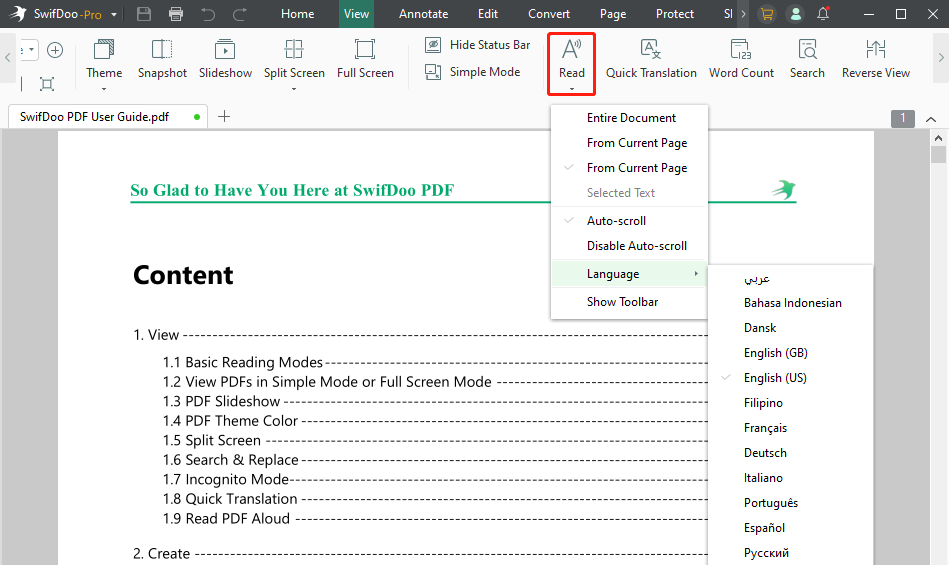This screenshot has width=949, height=565.
Task: Add a new document tab
Action: pyautogui.click(x=224, y=116)
